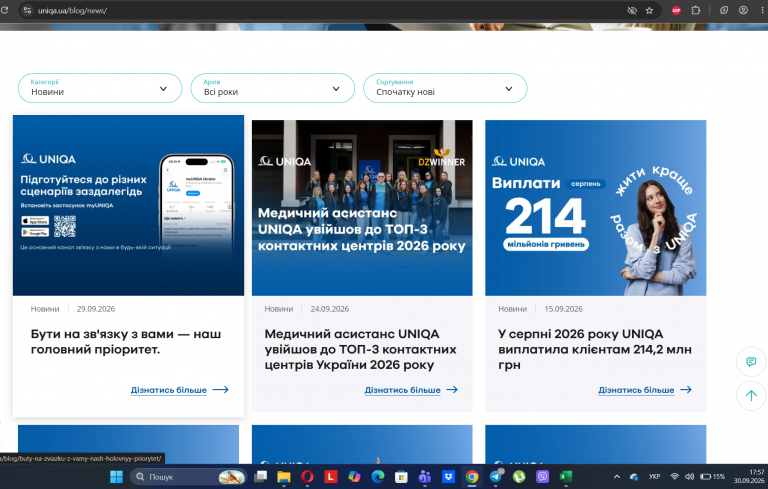Screen dimensions: 768x489
Task: Click the chevron in the Архів selector
Action: pos(336,89)
